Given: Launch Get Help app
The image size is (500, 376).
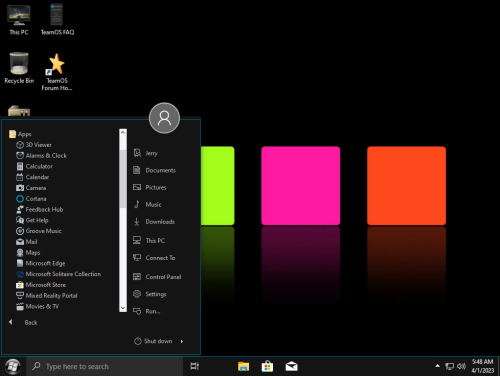Looking at the screenshot, I should tap(32, 220).
